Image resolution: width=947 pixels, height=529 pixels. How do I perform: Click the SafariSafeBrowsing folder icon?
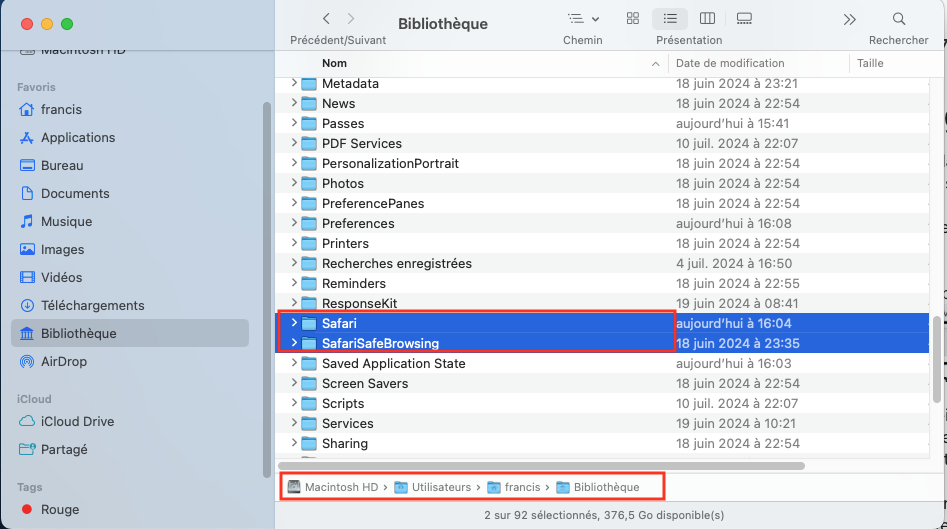(x=309, y=344)
